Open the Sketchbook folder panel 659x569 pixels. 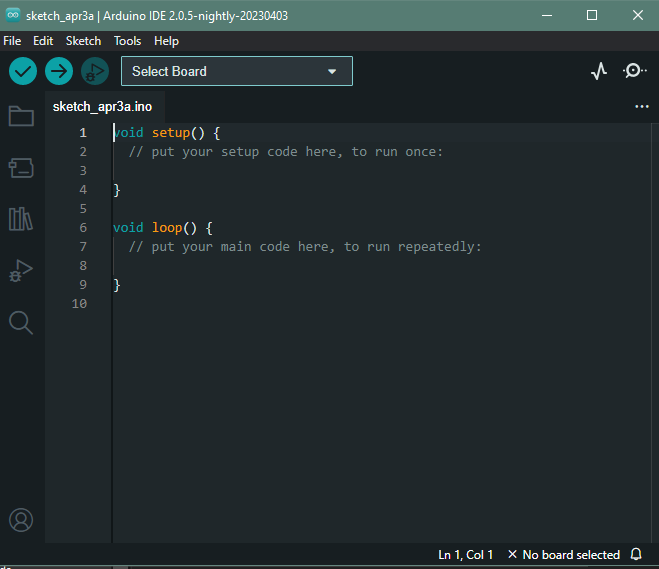pyautogui.click(x=21, y=116)
